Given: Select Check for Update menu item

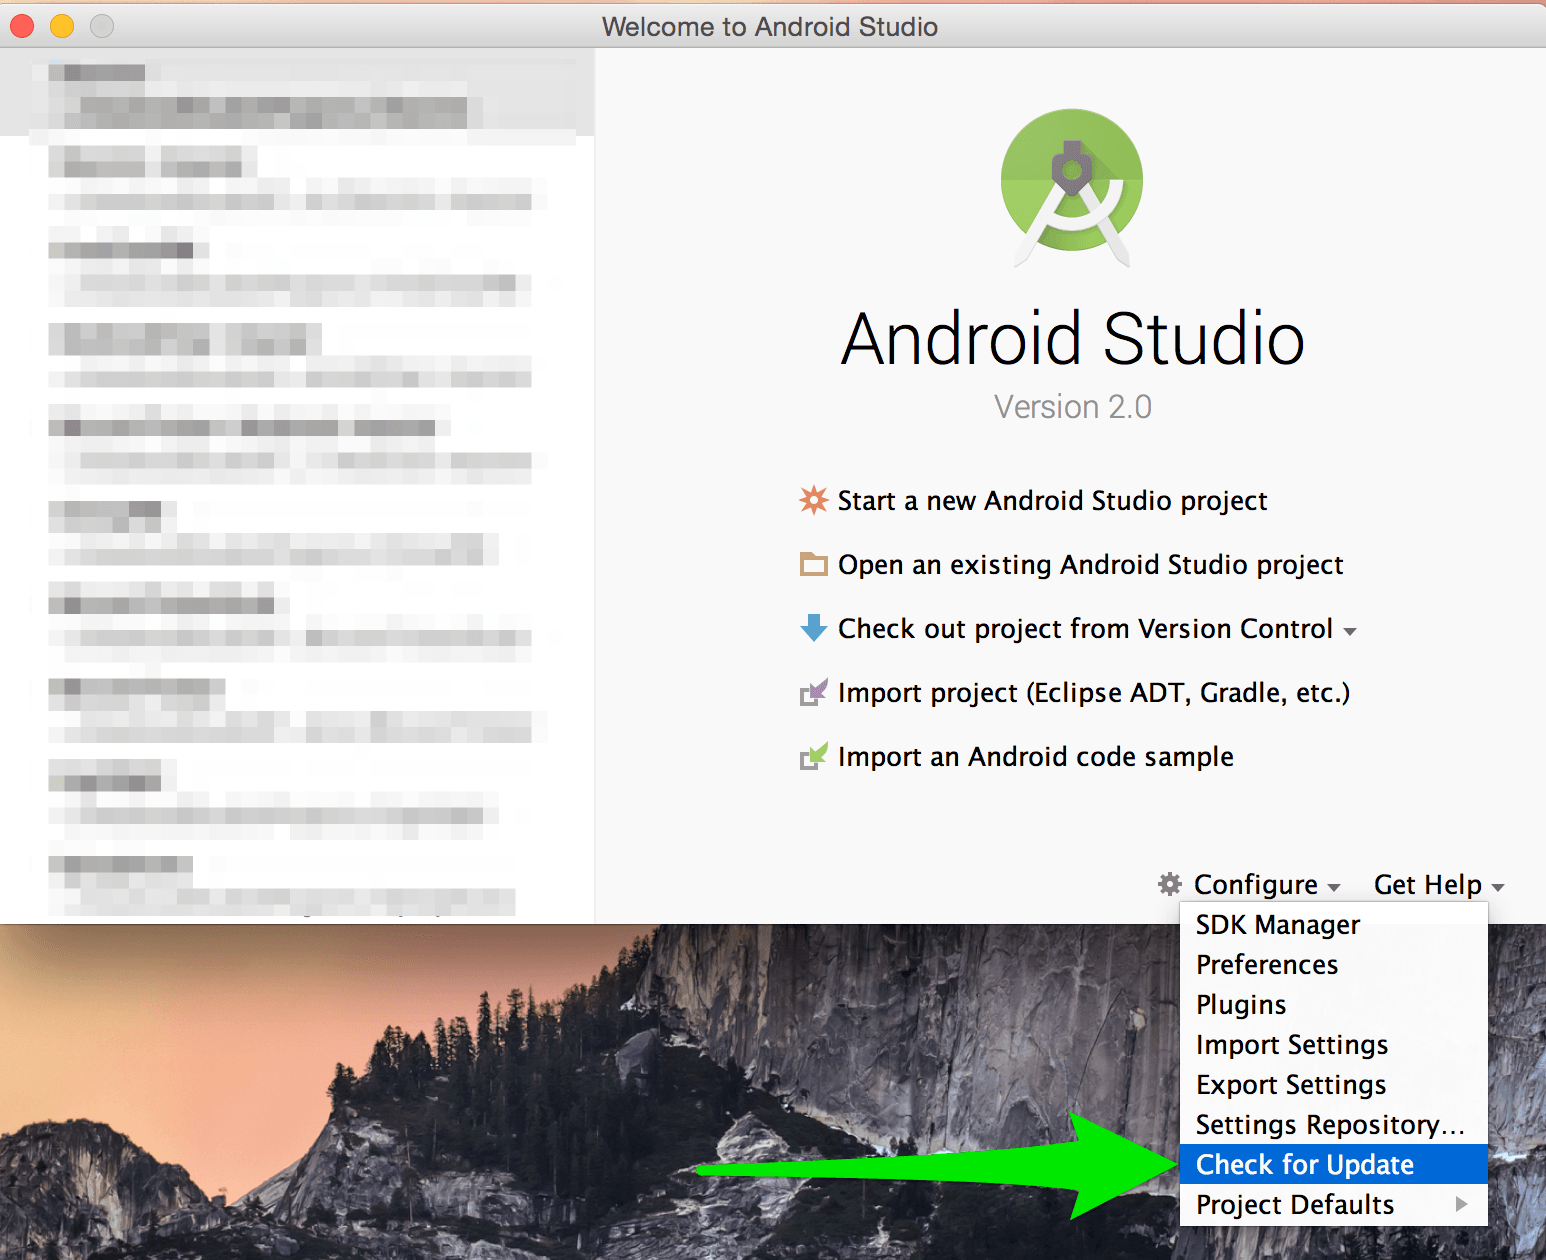Looking at the screenshot, I should 1304,1164.
